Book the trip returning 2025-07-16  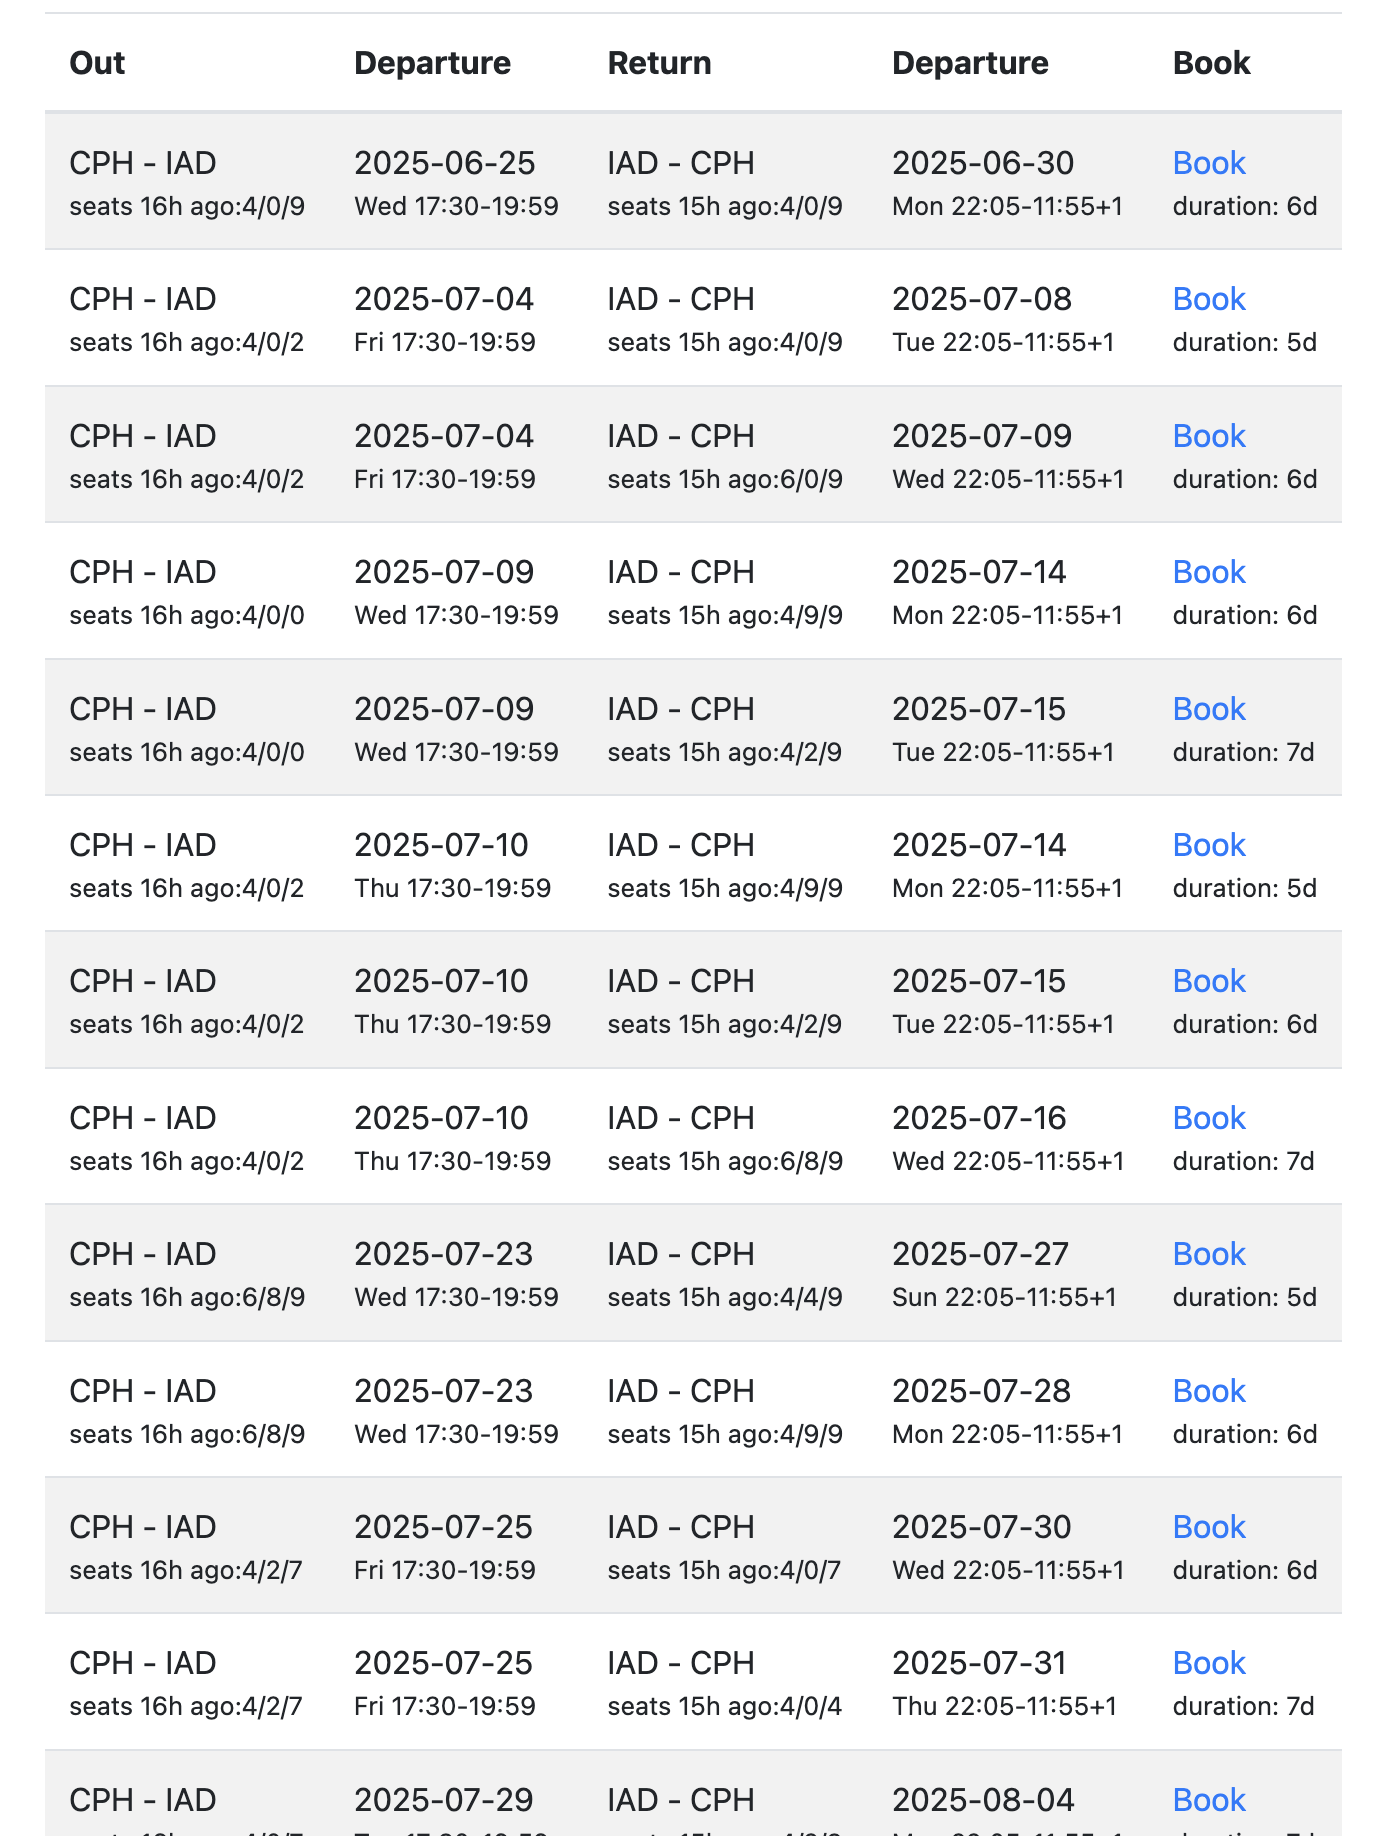1208,1118
